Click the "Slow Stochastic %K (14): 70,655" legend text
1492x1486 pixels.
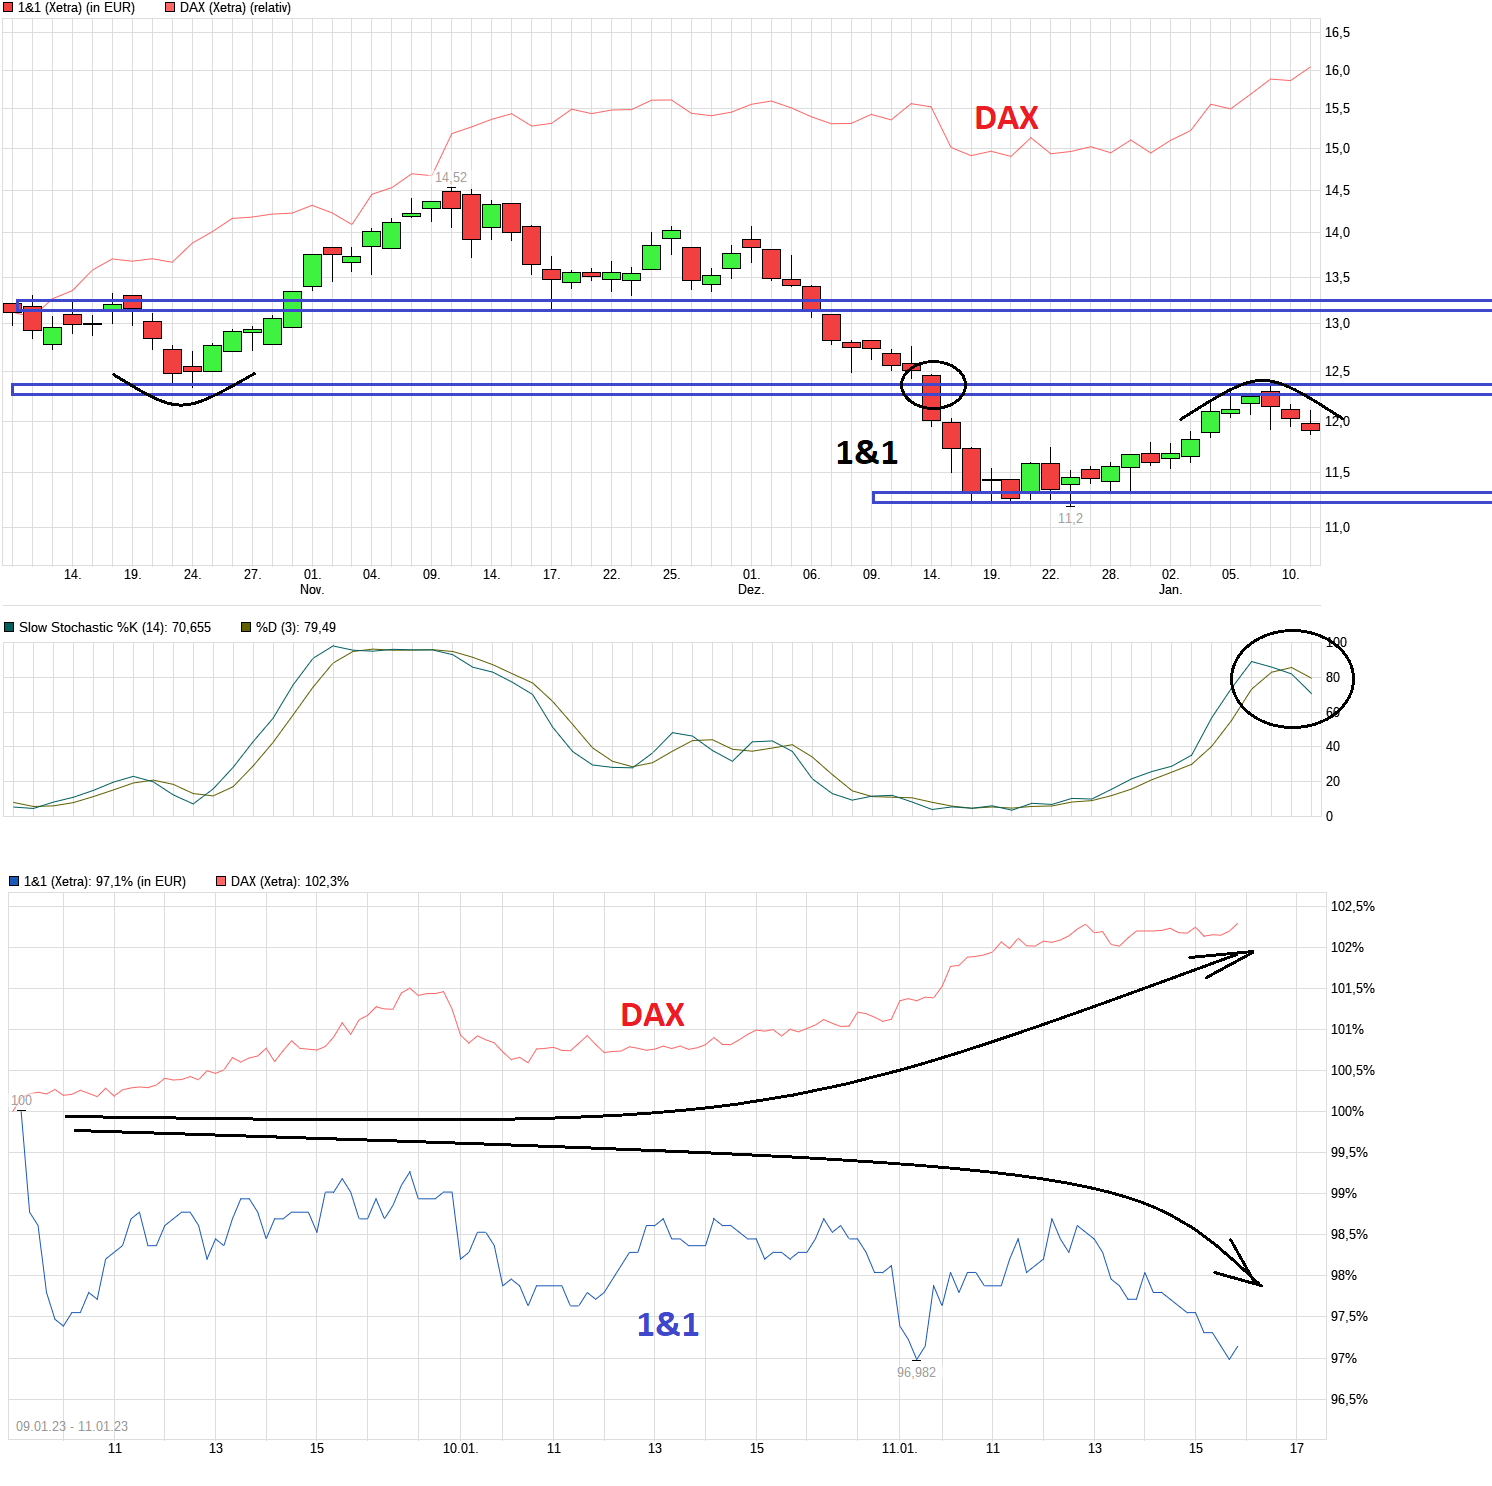pos(115,628)
